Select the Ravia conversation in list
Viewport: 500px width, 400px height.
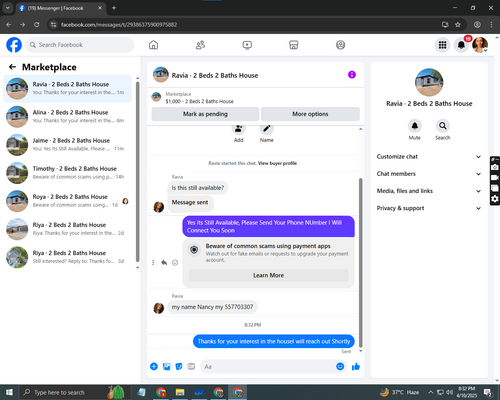[68, 88]
